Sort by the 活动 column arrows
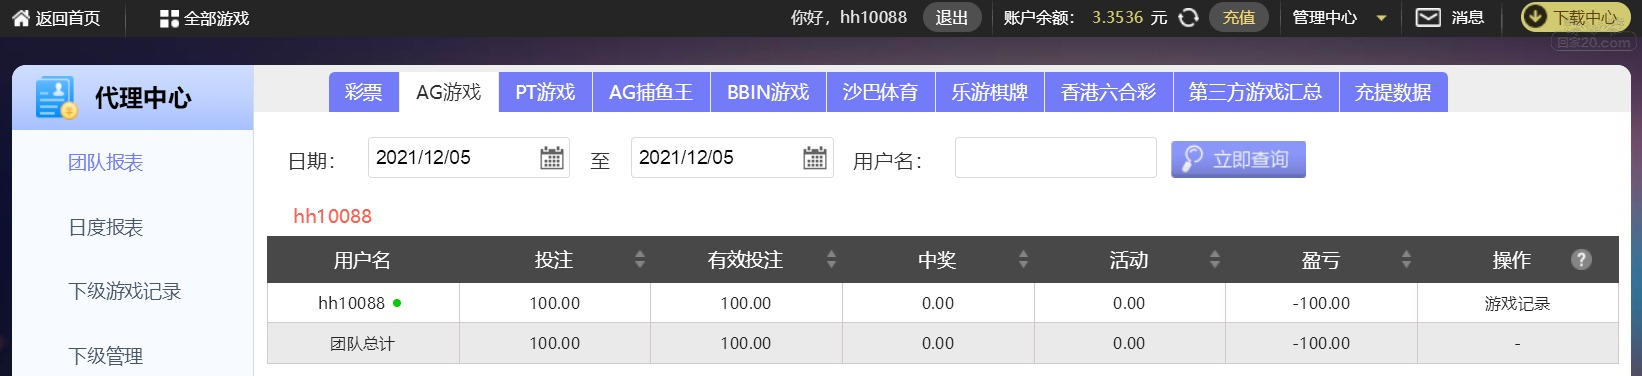Screen dimensions: 1642x376 1215,260
